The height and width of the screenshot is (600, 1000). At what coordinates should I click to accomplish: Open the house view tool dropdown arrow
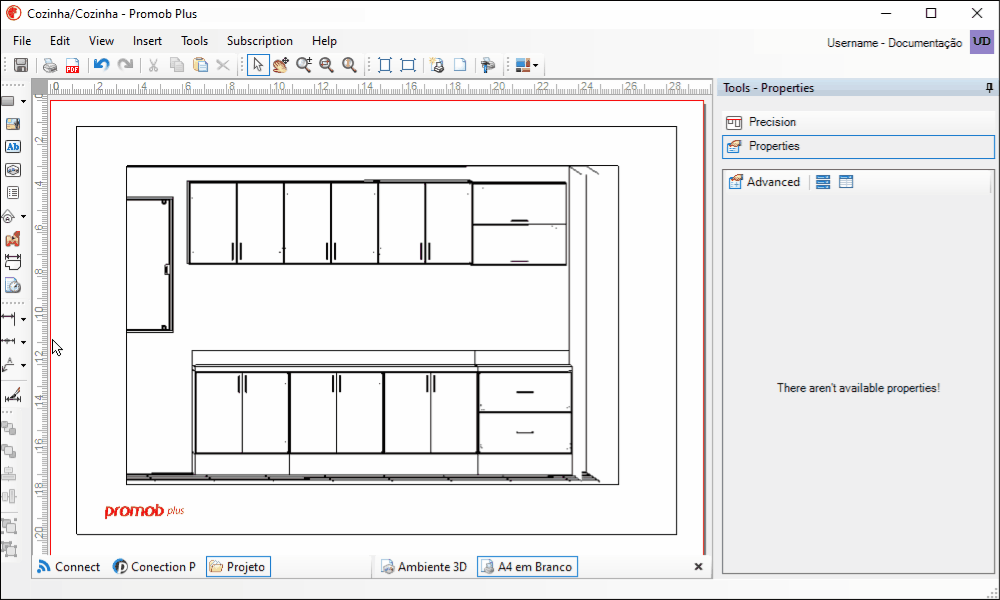[x=24, y=217]
